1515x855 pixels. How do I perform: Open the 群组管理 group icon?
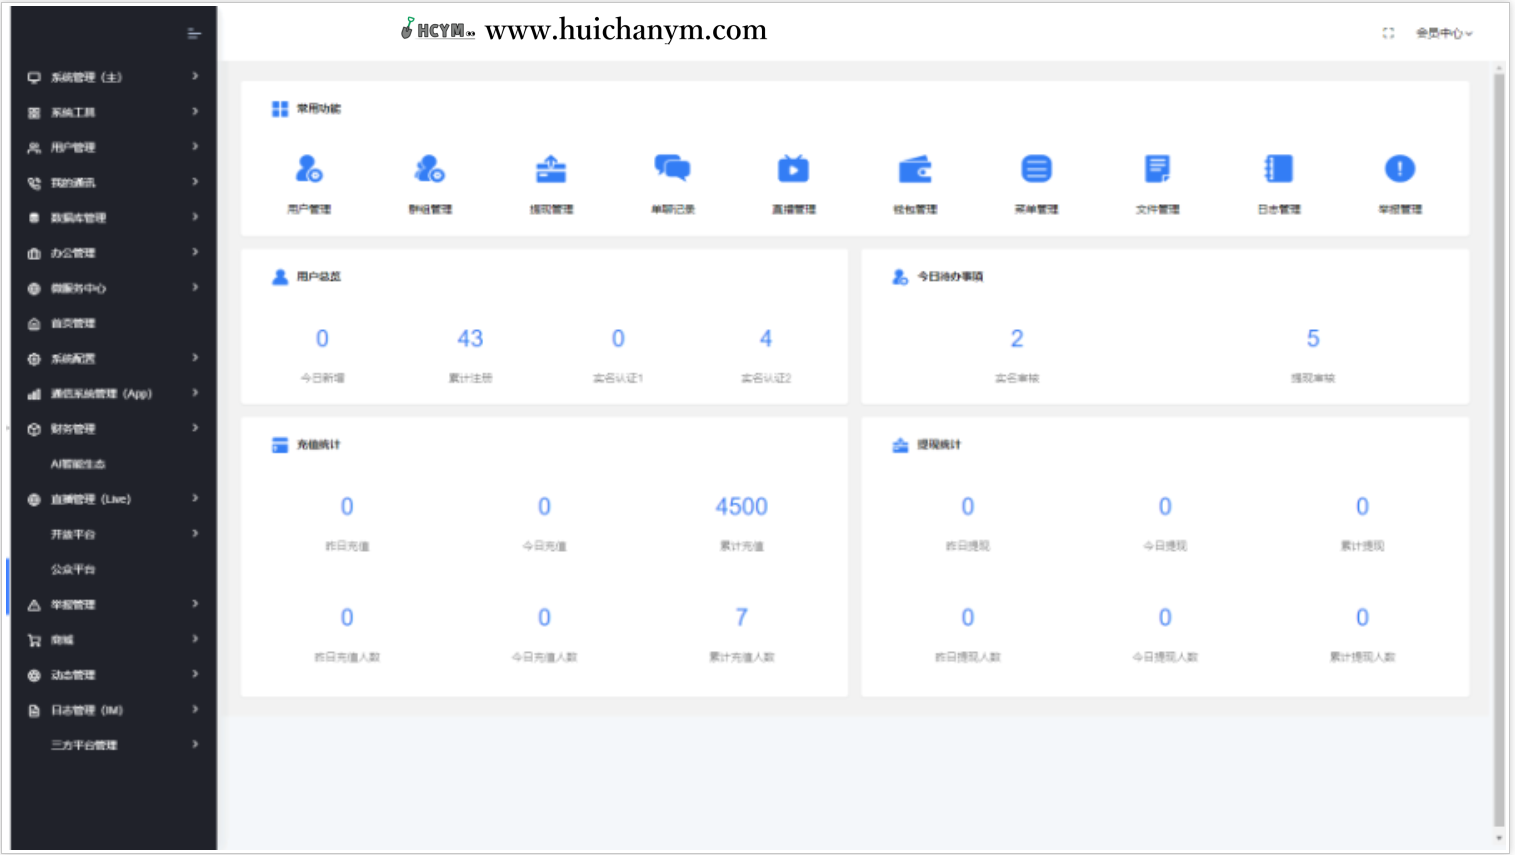click(430, 170)
